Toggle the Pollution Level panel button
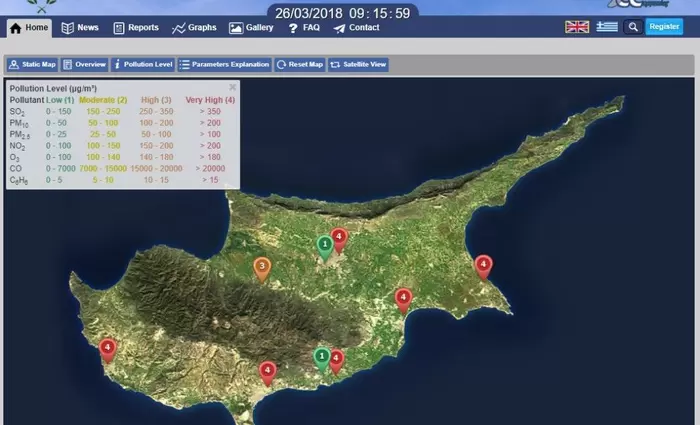Image resolution: width=700 pixels, height=425 pixels. 143,64
